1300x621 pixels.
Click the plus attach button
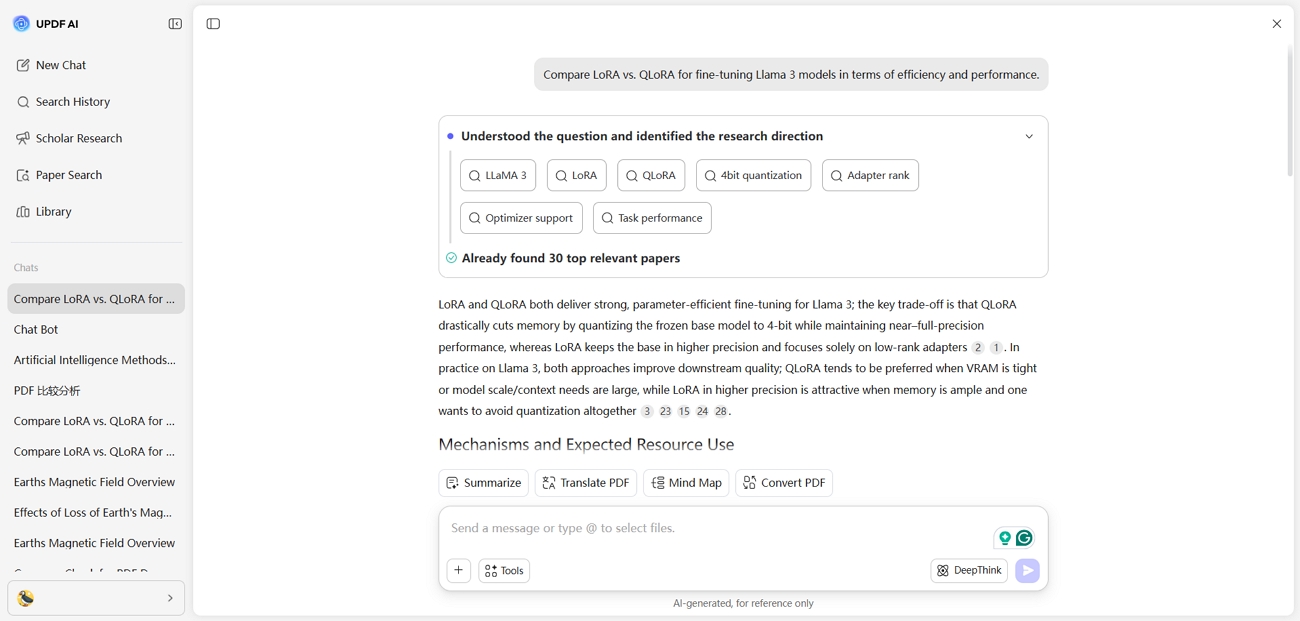(459, 570)
